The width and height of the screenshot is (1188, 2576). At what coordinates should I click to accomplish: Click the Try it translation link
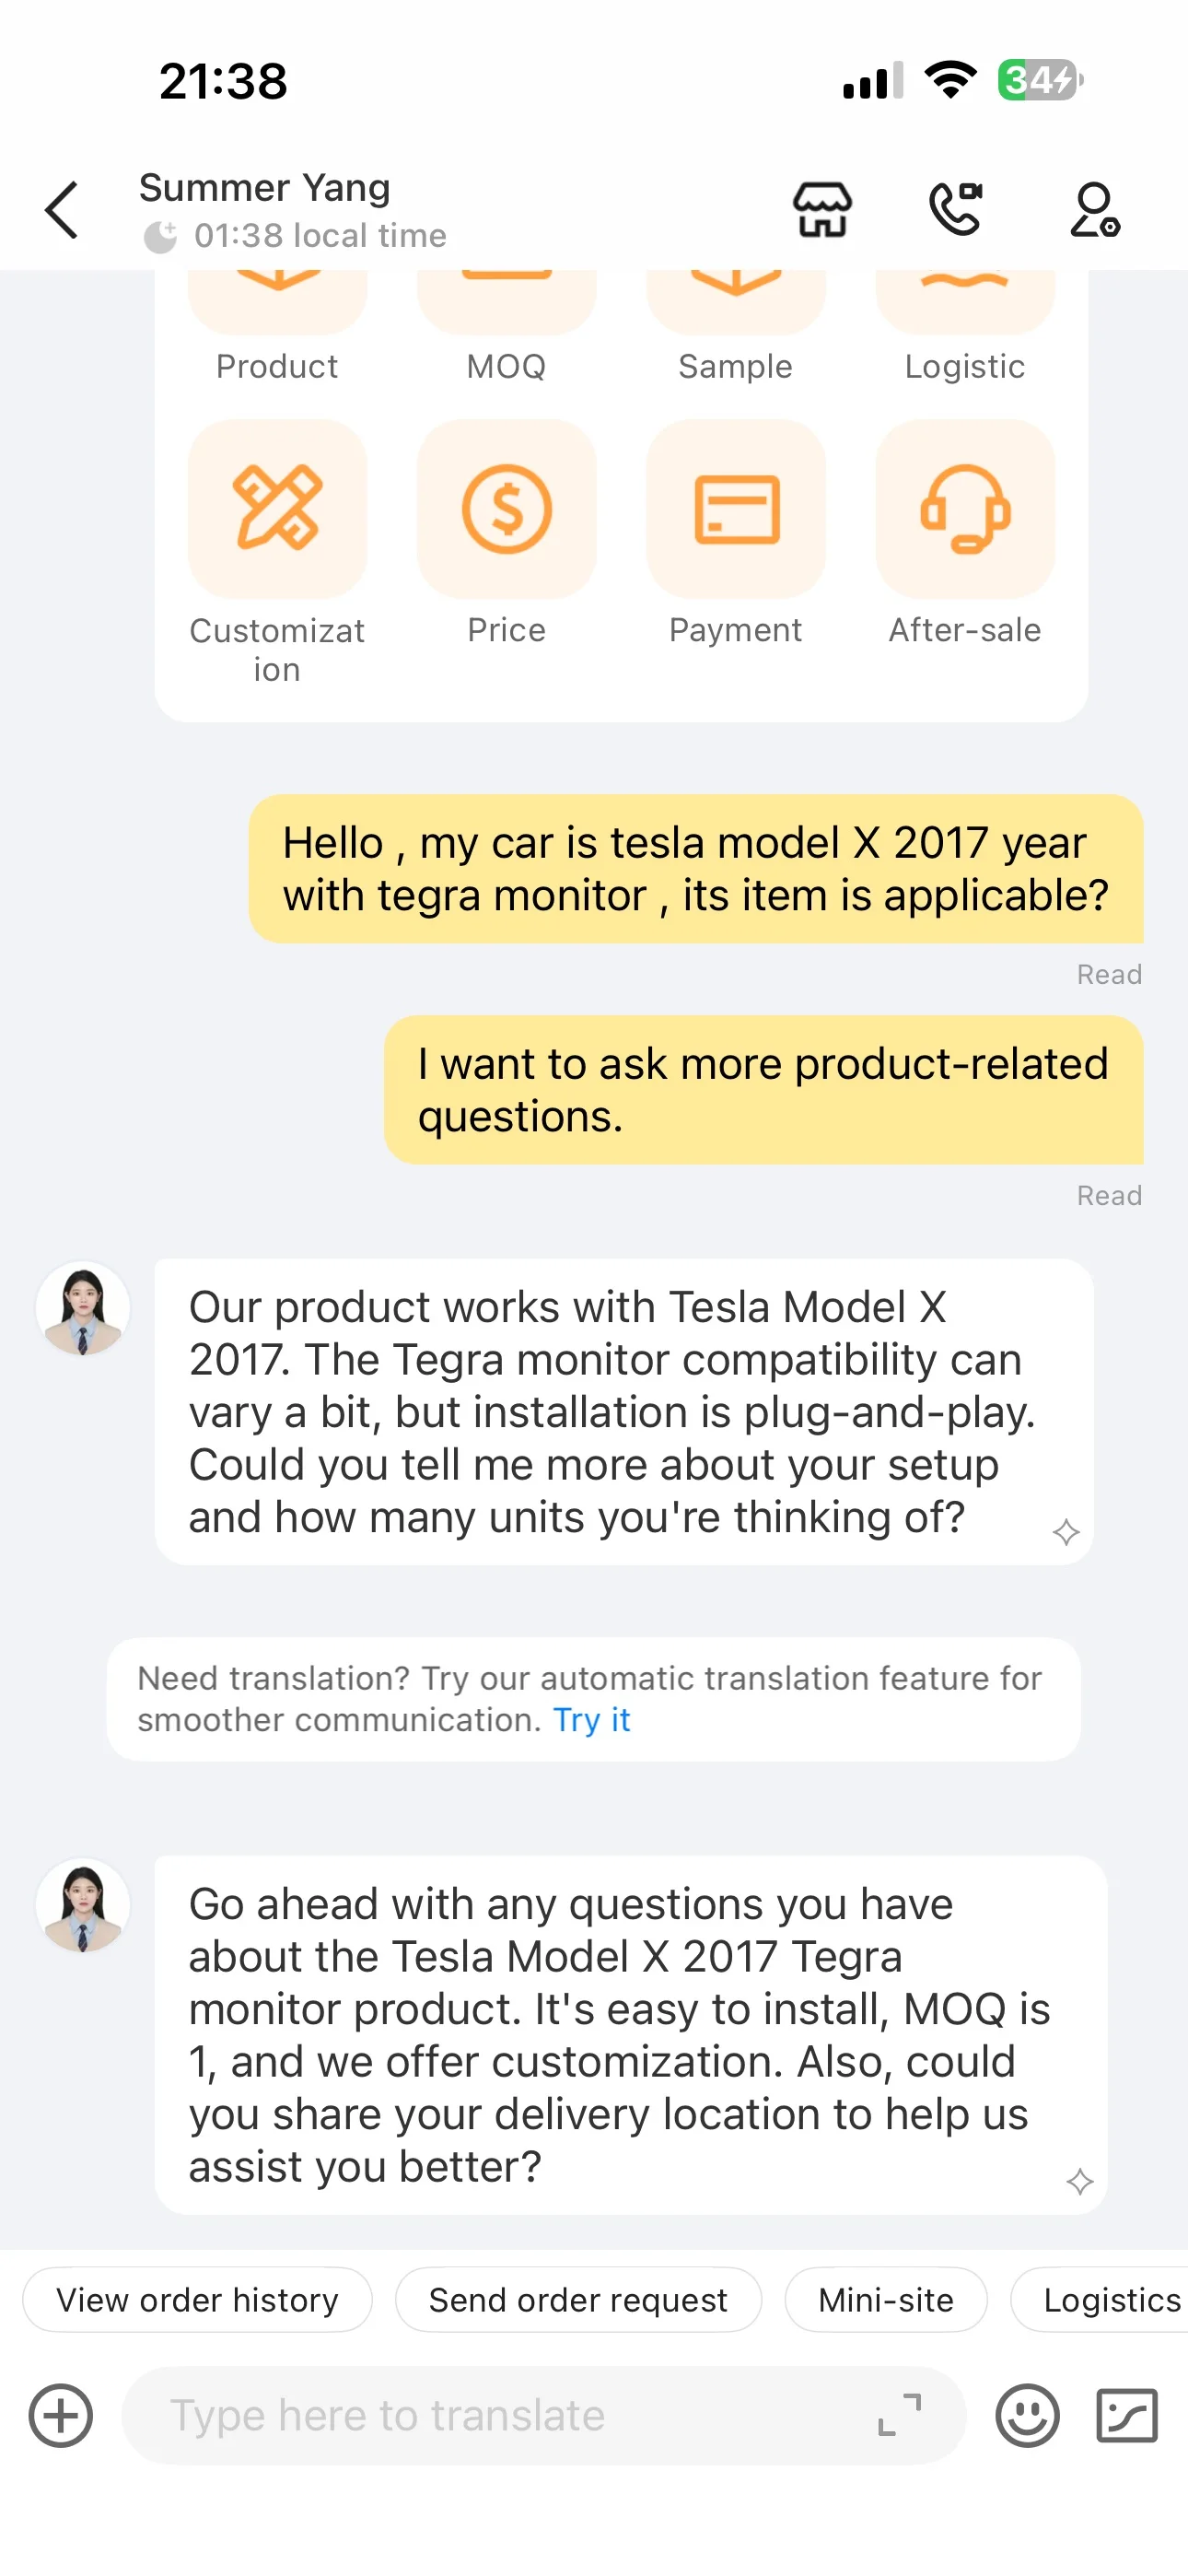pos(592,1720)
